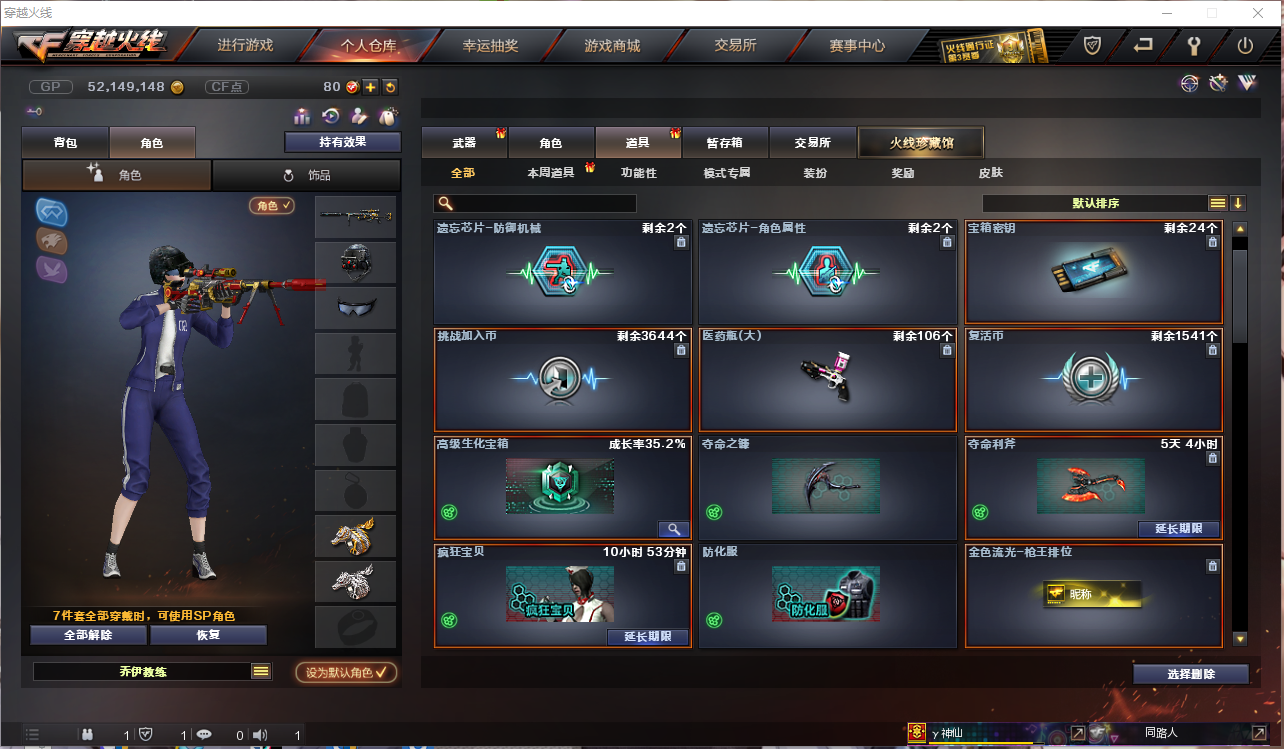Click the trash icon on 宝箱密钥 item

(x=1212, y=243)
